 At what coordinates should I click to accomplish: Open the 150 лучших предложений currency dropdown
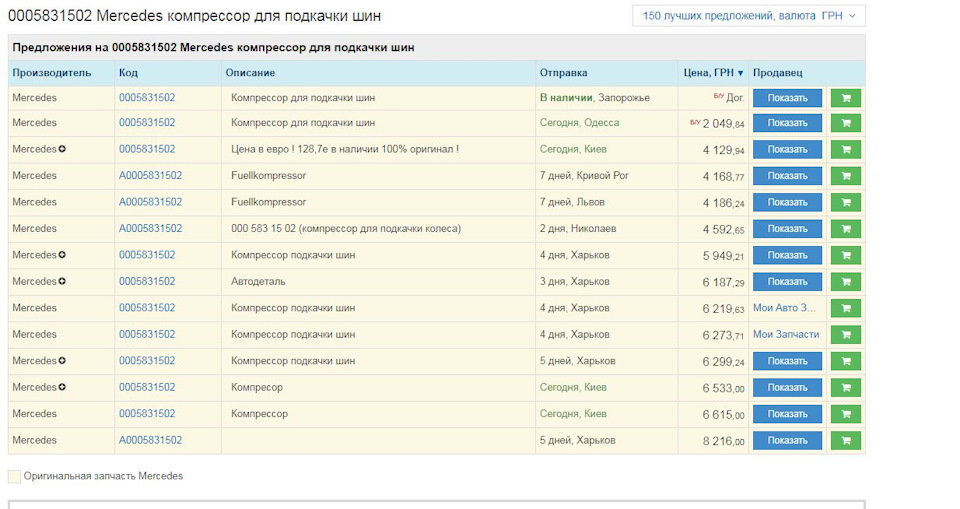point(748,16)
